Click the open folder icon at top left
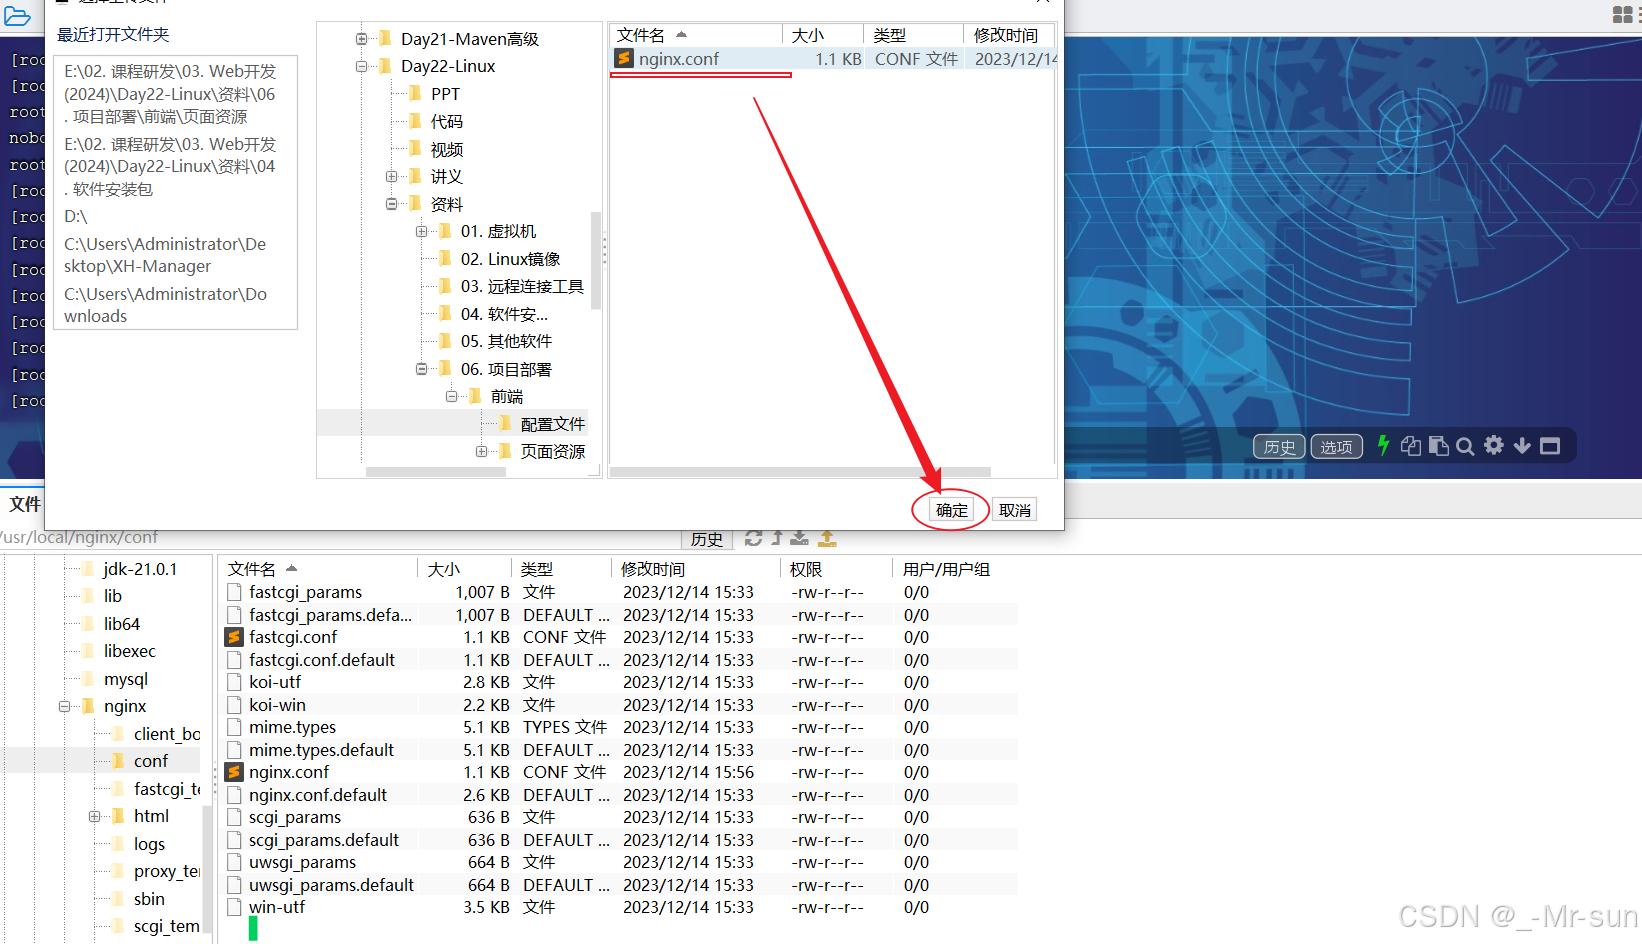The image size is (1642, 944). [17, 16]
